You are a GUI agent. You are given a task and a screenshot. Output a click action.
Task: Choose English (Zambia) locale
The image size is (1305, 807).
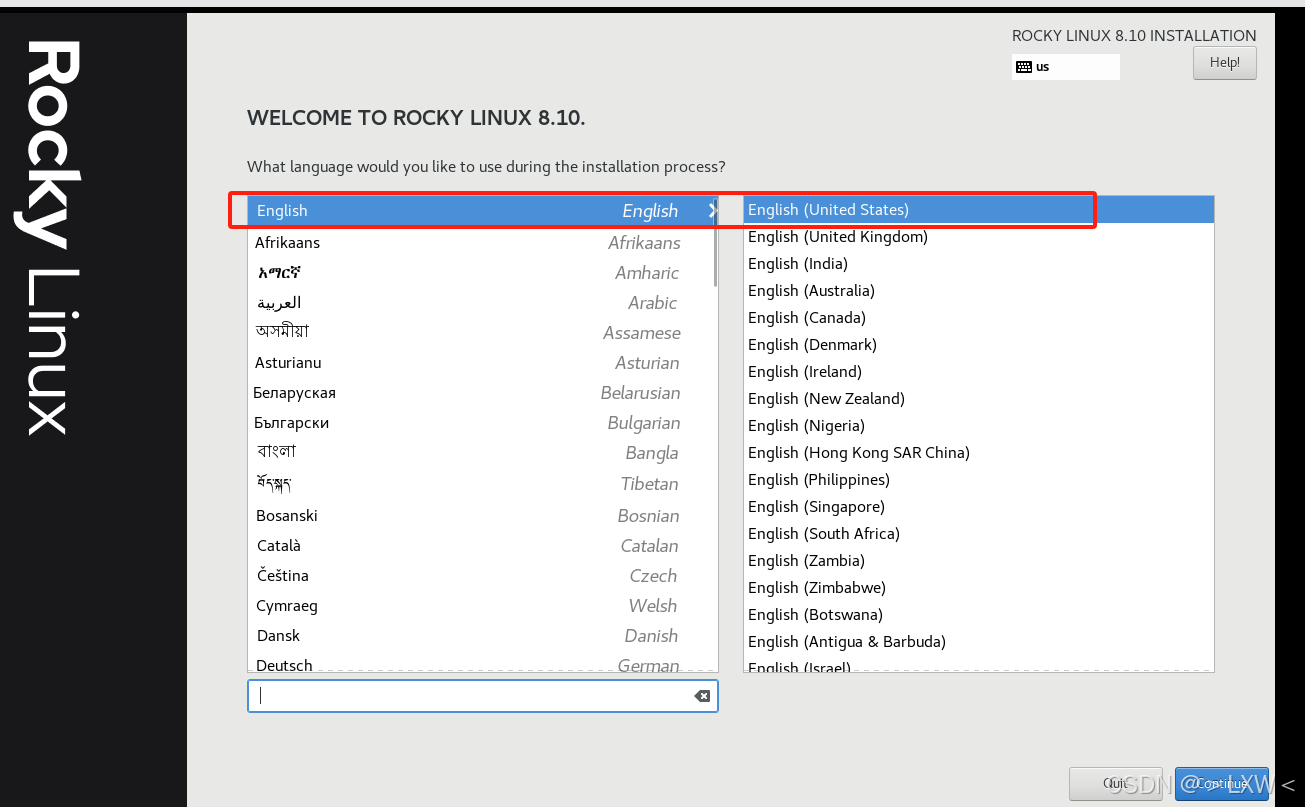(x=978, y=561)
